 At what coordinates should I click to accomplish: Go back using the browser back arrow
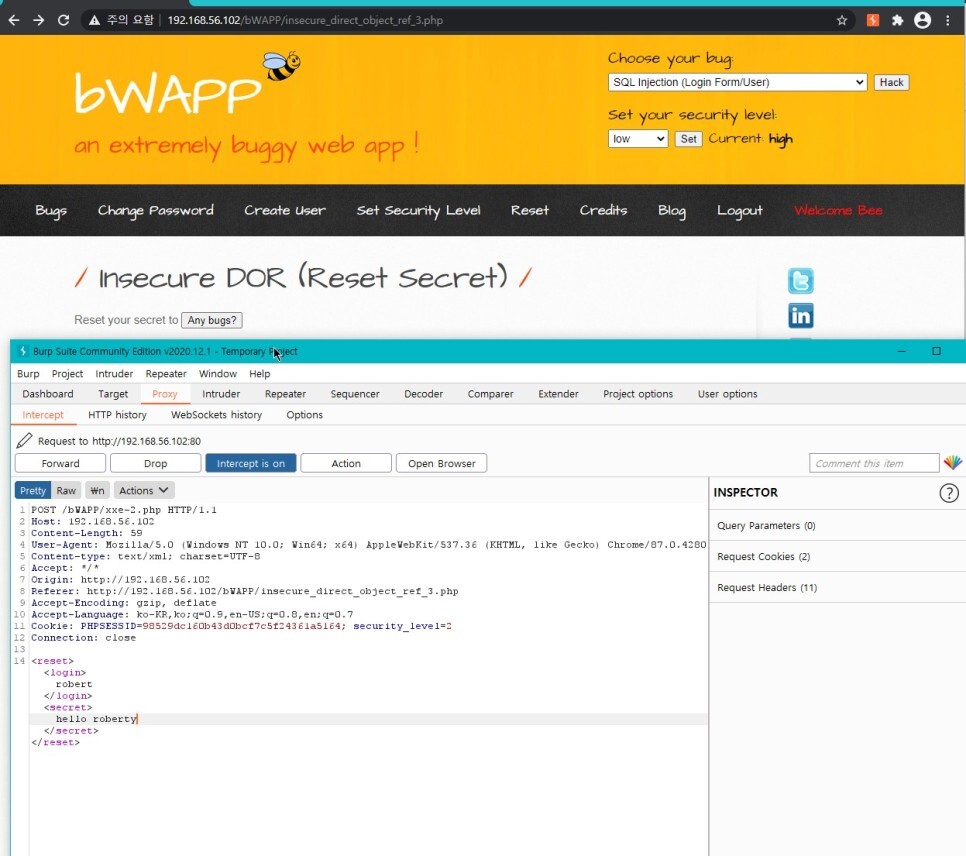(x=14, y=20)
